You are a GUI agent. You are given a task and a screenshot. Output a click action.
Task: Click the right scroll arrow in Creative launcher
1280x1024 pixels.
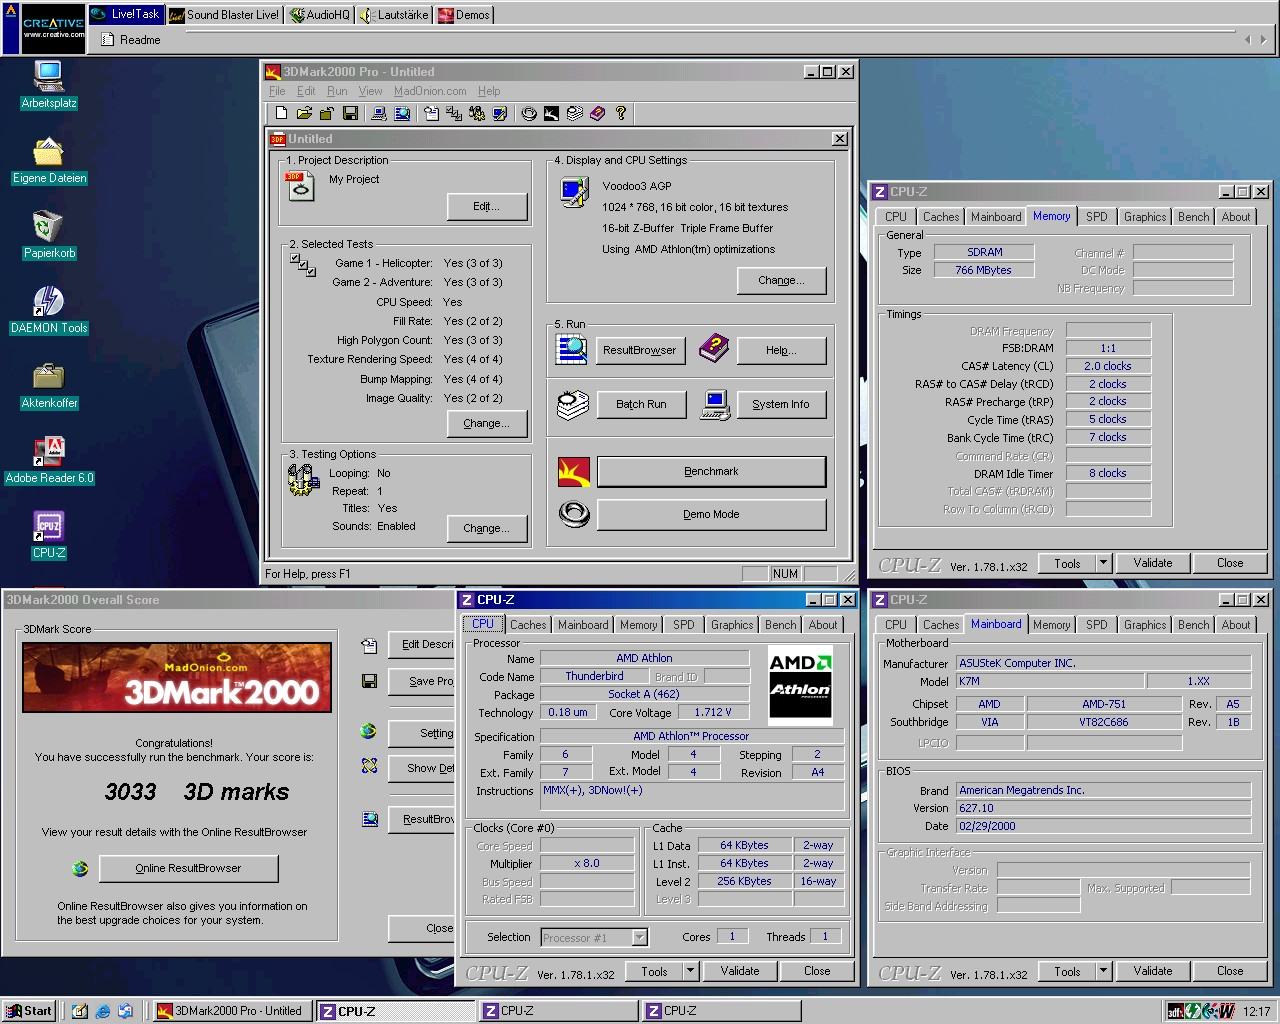pos(1262,40)
